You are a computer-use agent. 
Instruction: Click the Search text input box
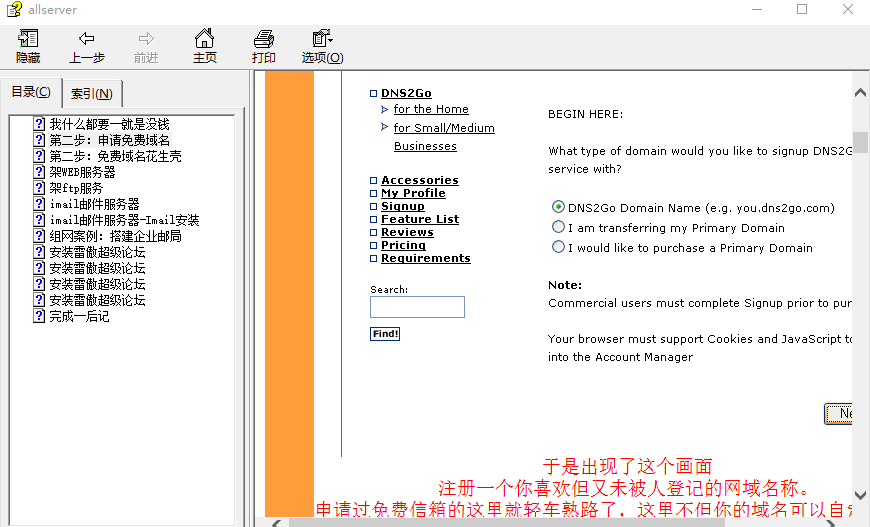tap(417, 307)
